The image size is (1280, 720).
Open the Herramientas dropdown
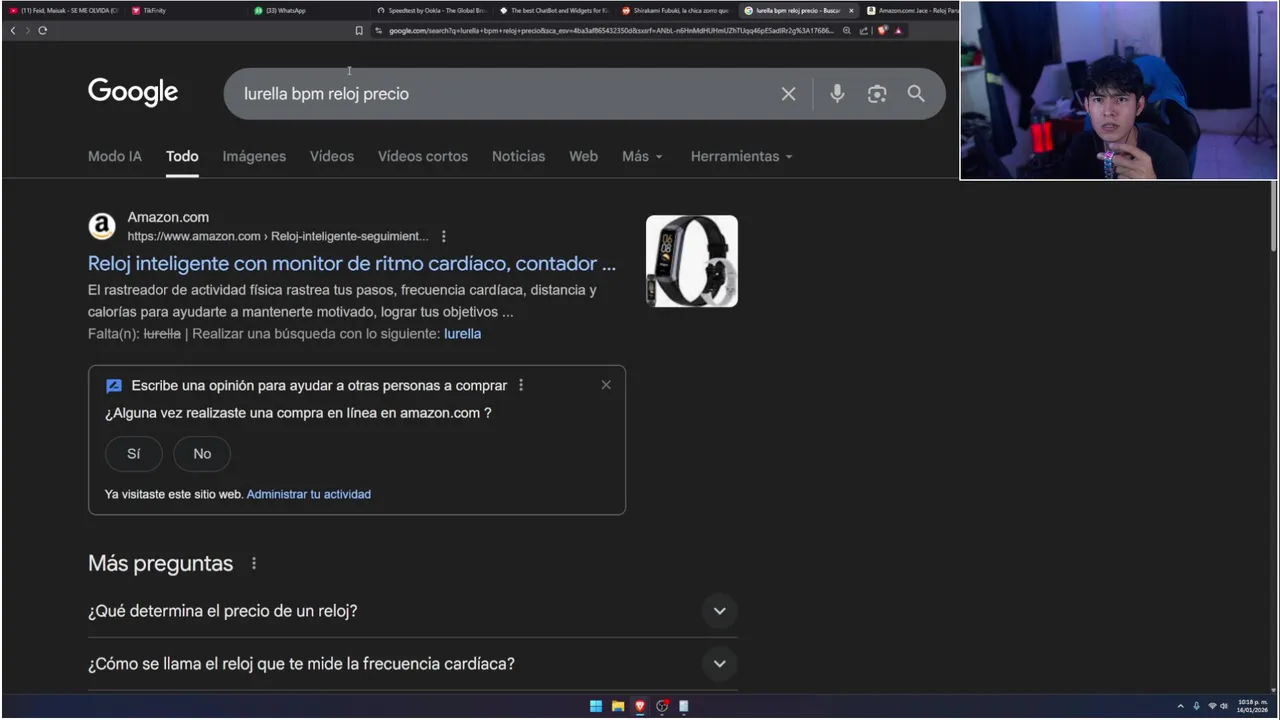pyautogui.click(x=741, y=156)
